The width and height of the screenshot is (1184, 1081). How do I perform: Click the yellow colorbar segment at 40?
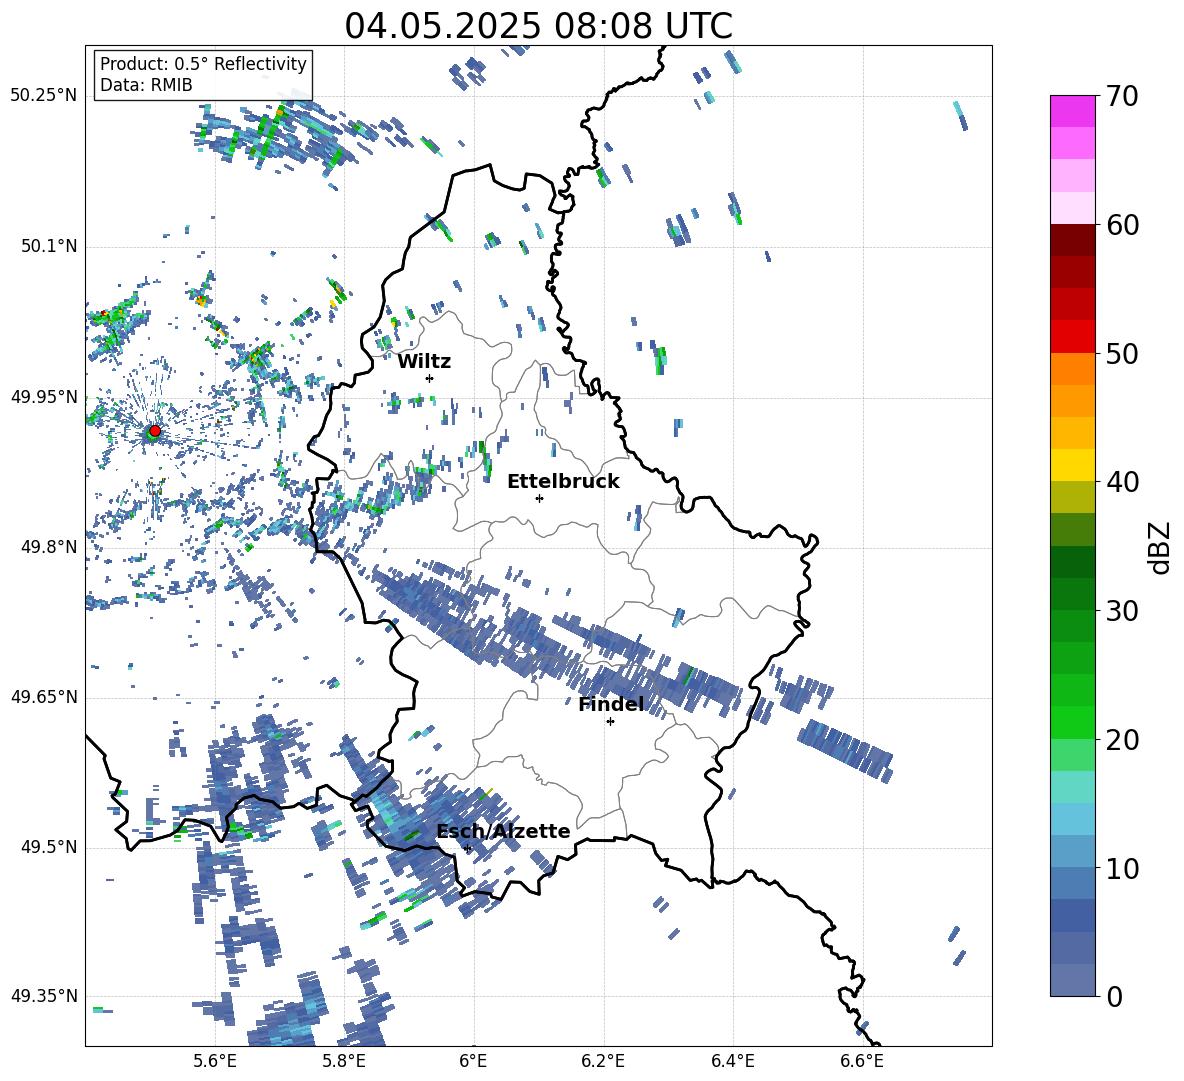1073,465
